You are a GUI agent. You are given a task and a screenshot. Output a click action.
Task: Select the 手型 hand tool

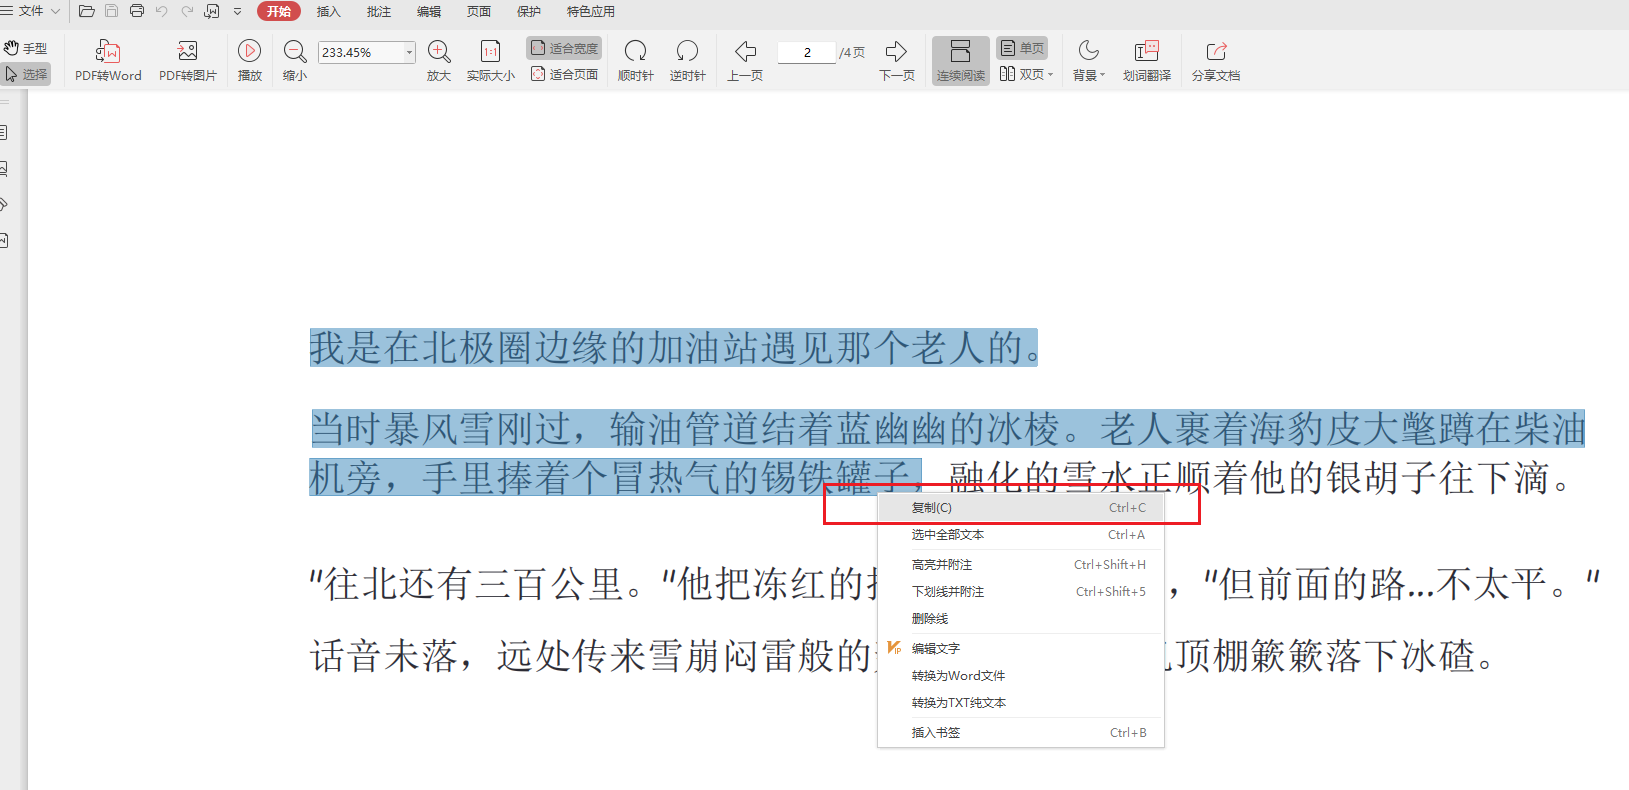[x=26, y=48]
